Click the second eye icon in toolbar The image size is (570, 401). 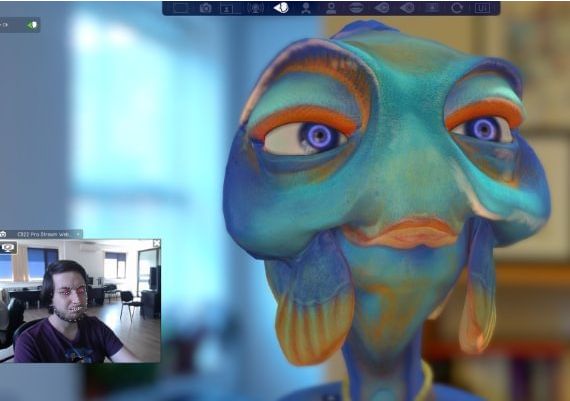(407, 8)
